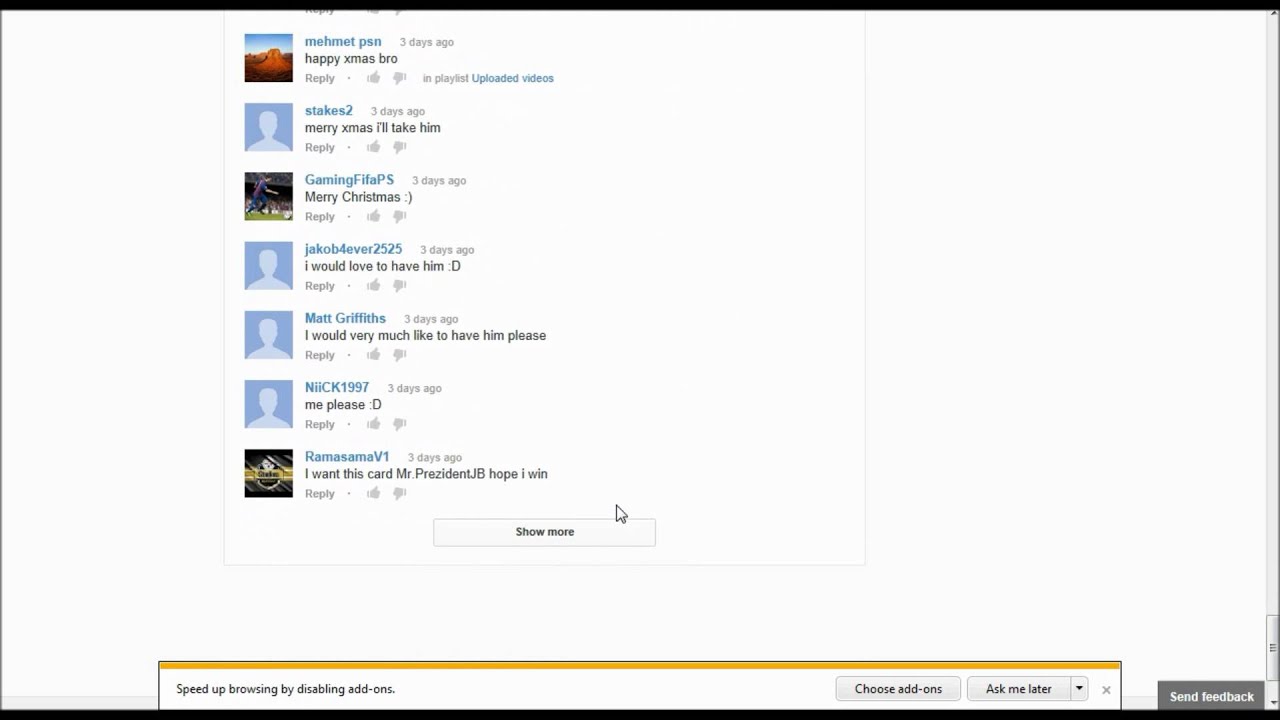The width and height of the screenshot is (1280, 720).
Task: Select comment text 'me please :D'
Action: tap(343, 405)
